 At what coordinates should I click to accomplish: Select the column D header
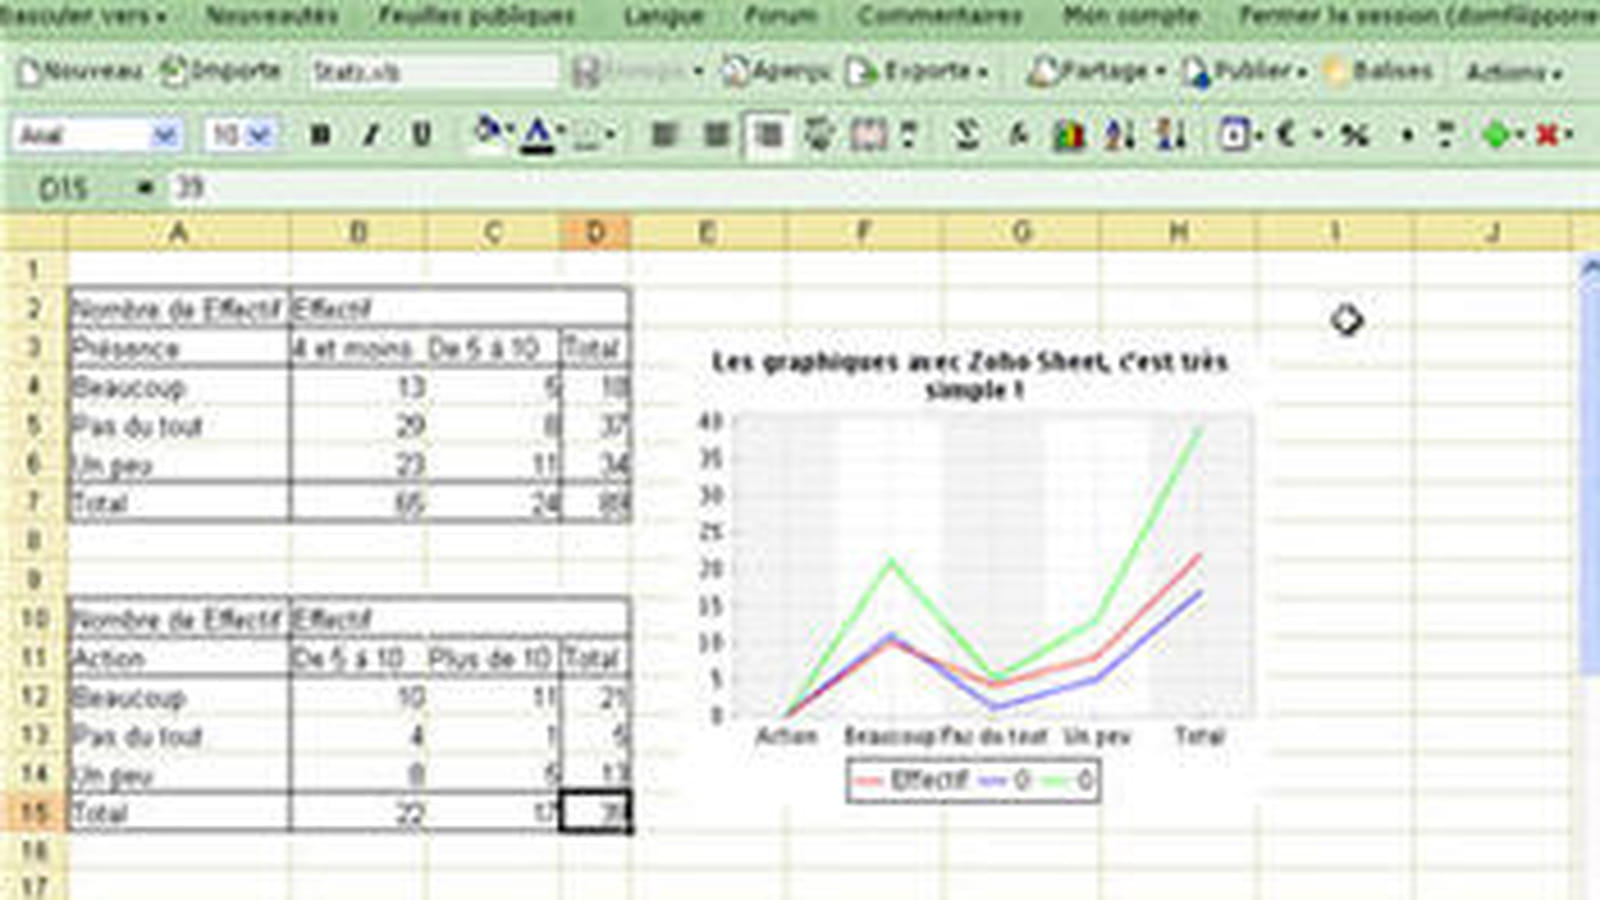(x=595, y=233)
